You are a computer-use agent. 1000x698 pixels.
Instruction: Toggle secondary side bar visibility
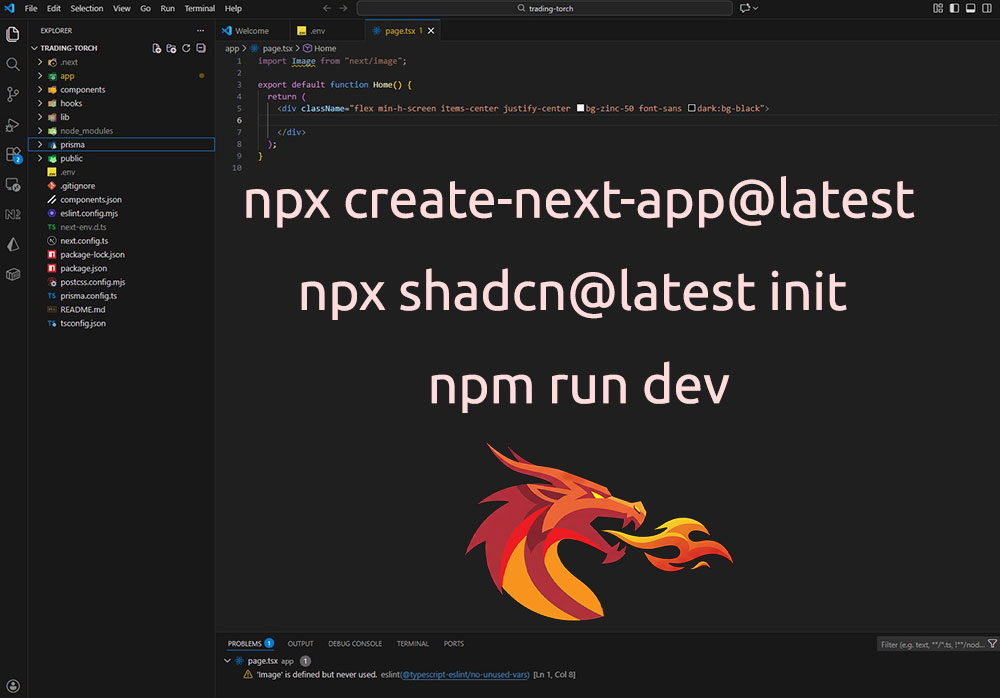click(987, 8)
